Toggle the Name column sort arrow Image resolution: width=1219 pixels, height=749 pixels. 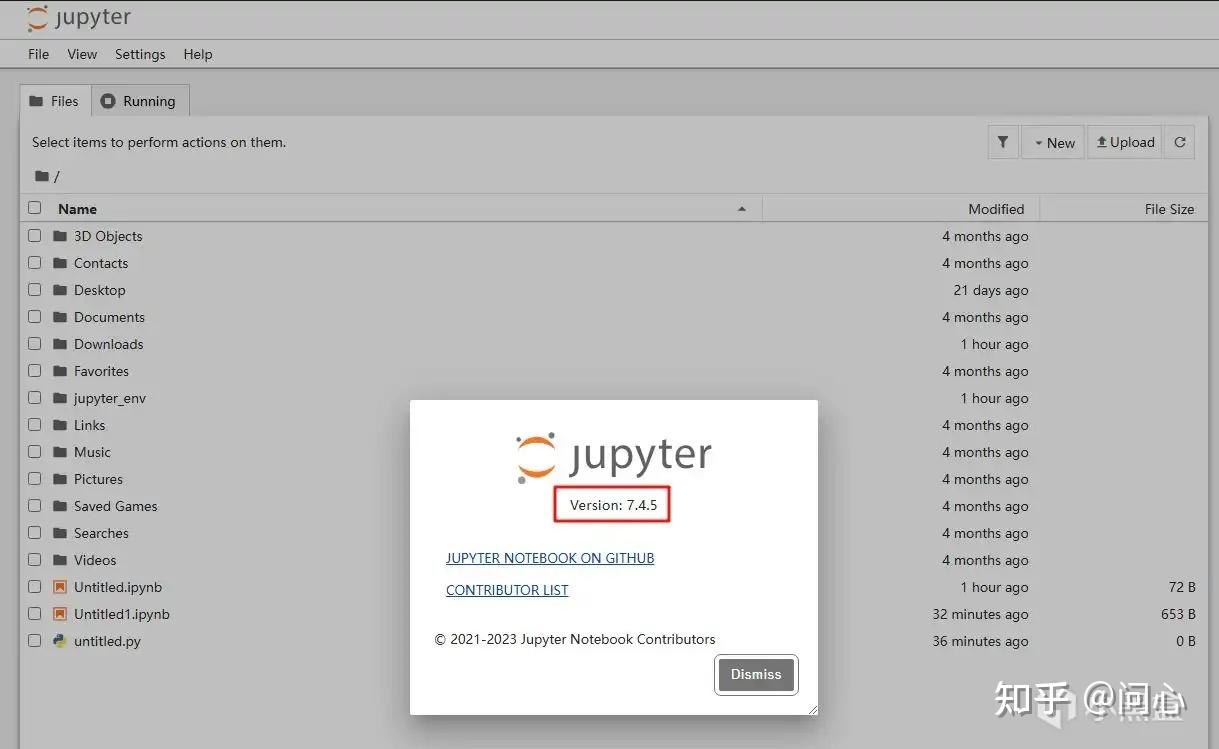click(x=742, y=208)
